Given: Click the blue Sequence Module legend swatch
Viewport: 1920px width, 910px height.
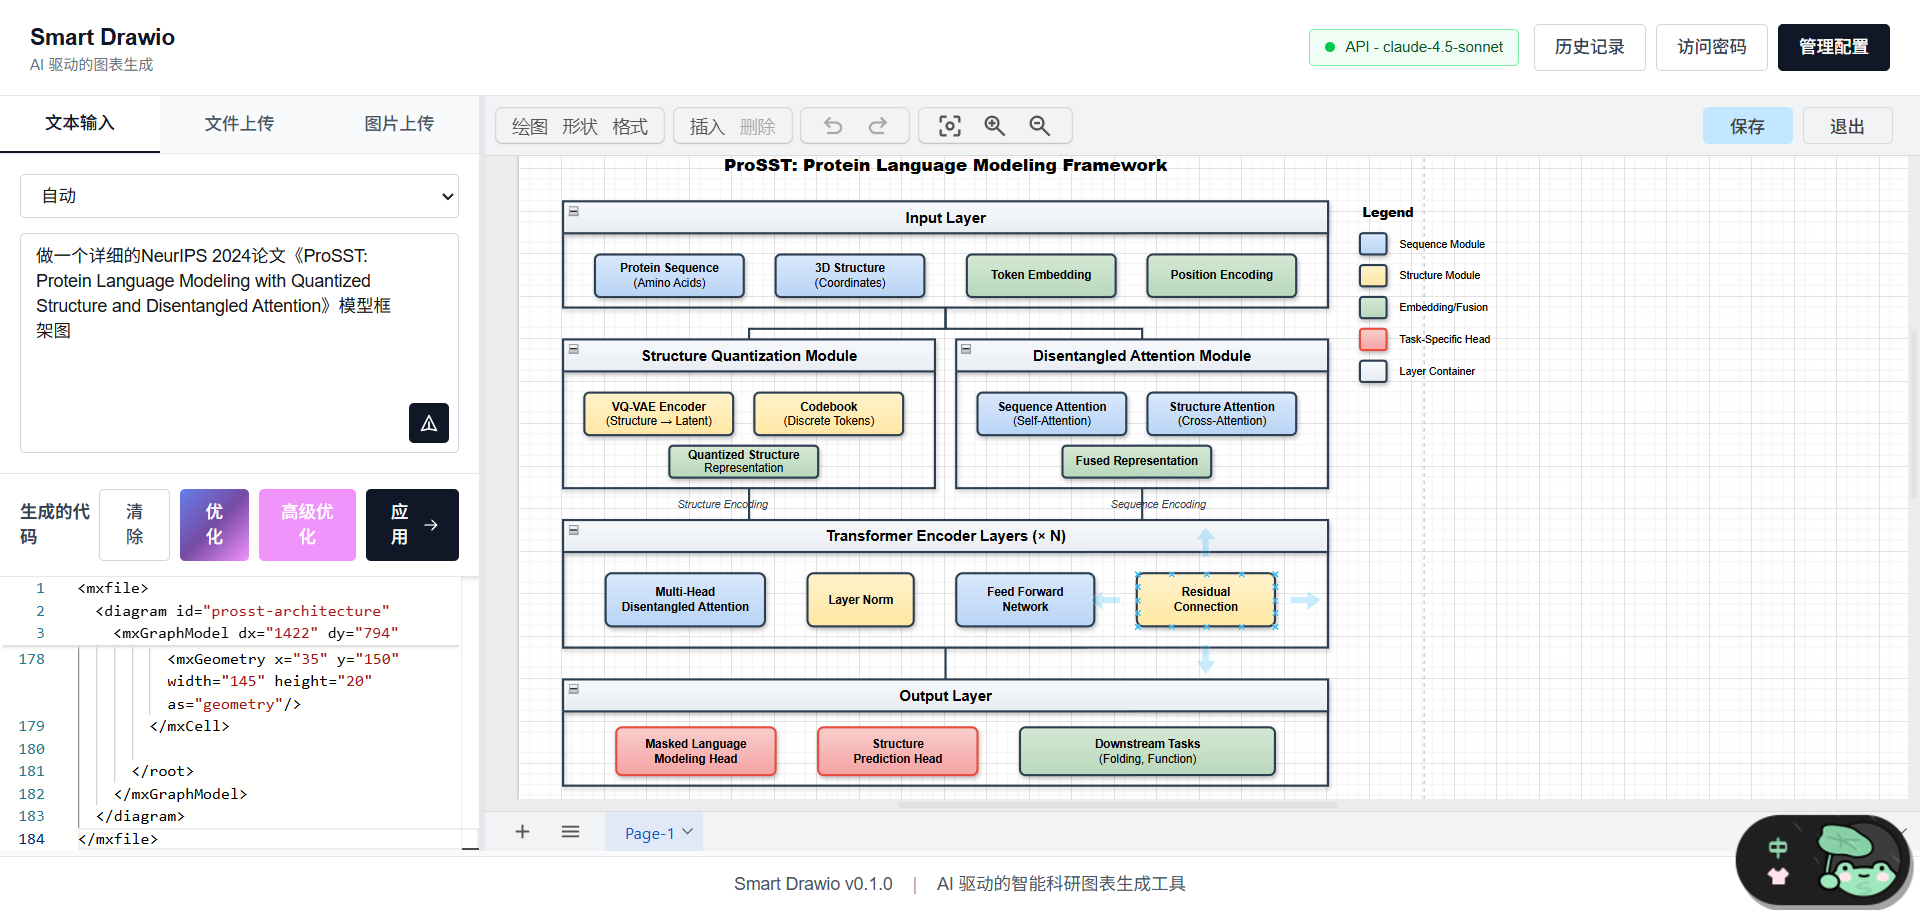Looking at the screenshot, I should click(x=1373, y=244).
